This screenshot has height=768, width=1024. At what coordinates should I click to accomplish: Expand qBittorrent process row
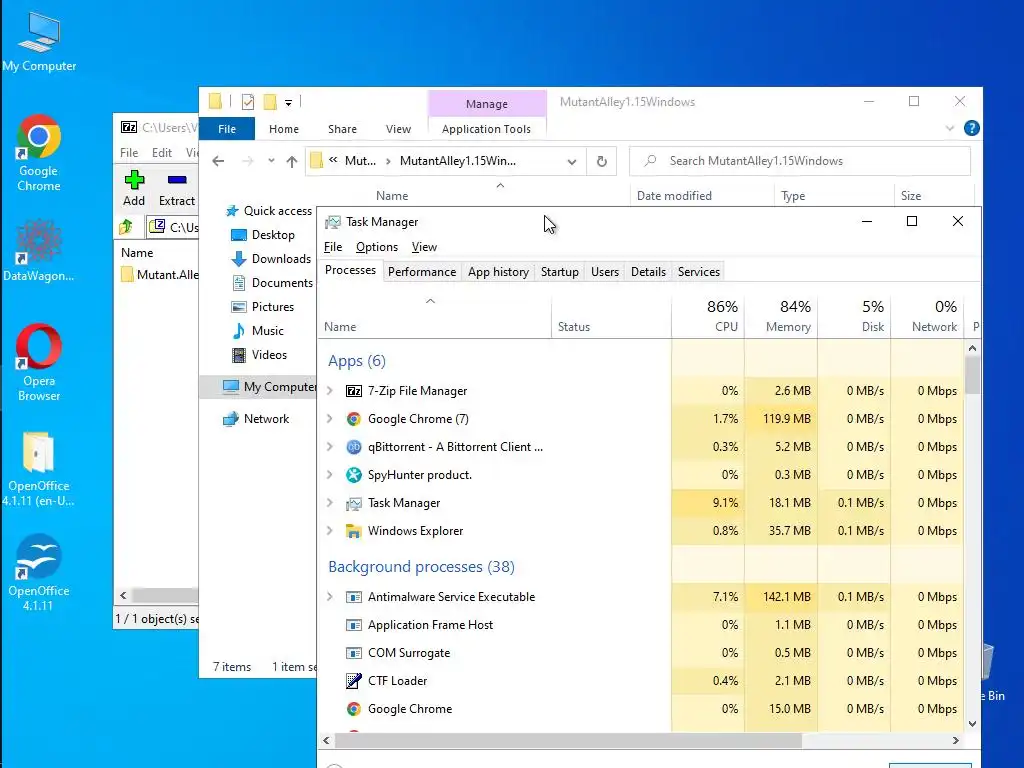[330, 447]
